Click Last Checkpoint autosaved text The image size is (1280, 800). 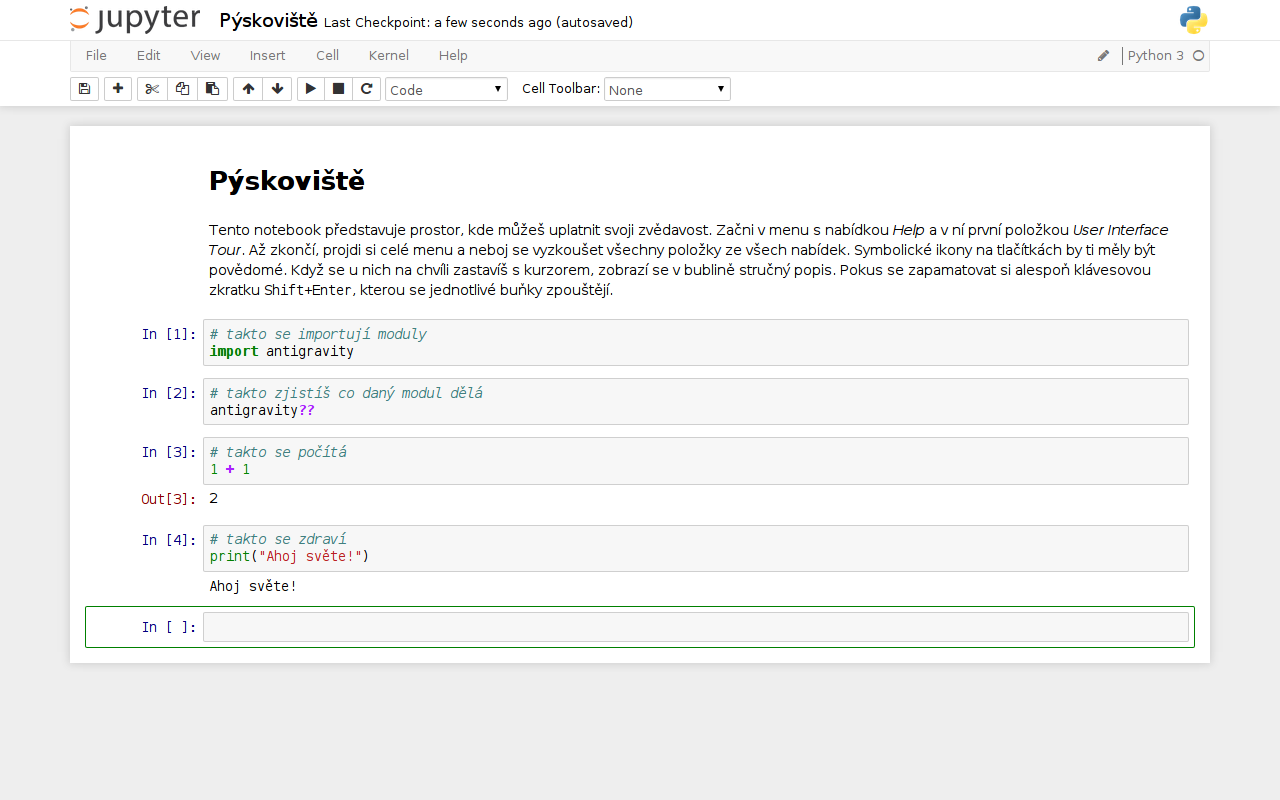point(478,22)
